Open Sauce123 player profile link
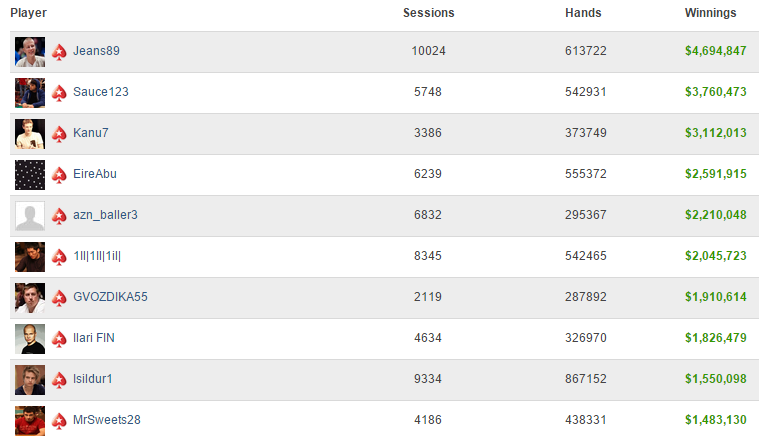Screen dimensions: 759x438 pos(101,92)
